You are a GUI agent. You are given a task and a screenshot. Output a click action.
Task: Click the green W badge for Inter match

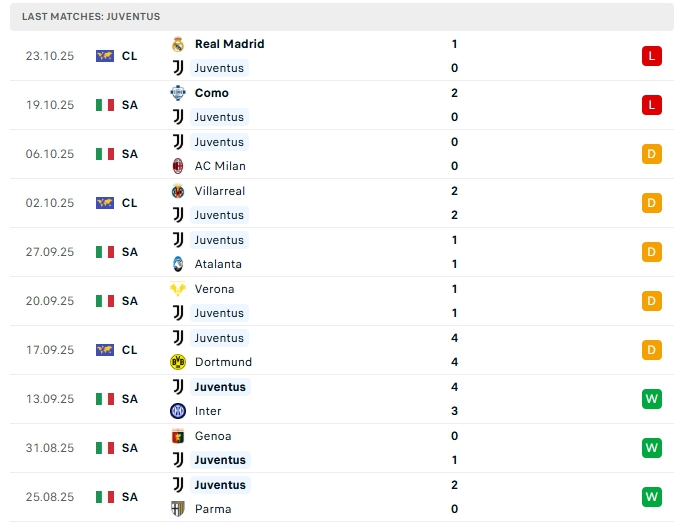click(x=652, y=399)
